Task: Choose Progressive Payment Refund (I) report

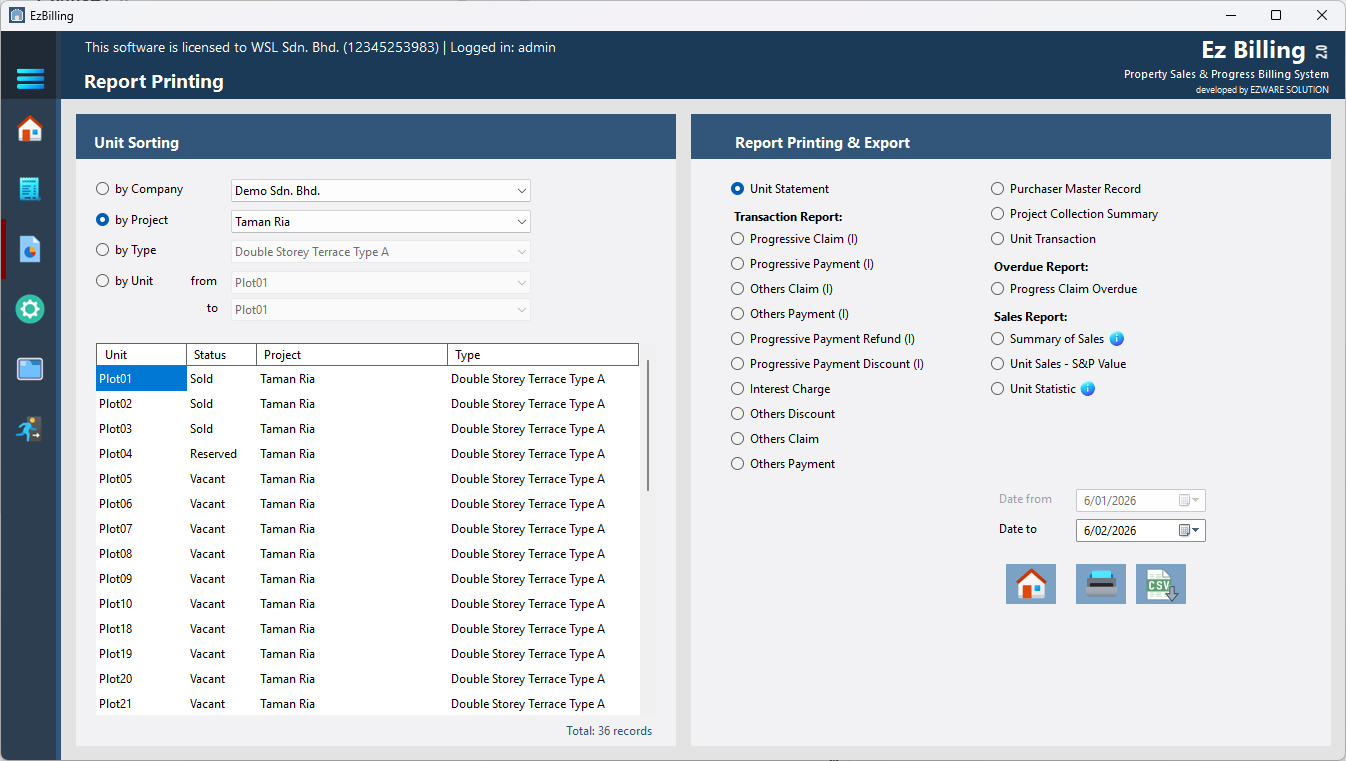Action: (823, 339)
